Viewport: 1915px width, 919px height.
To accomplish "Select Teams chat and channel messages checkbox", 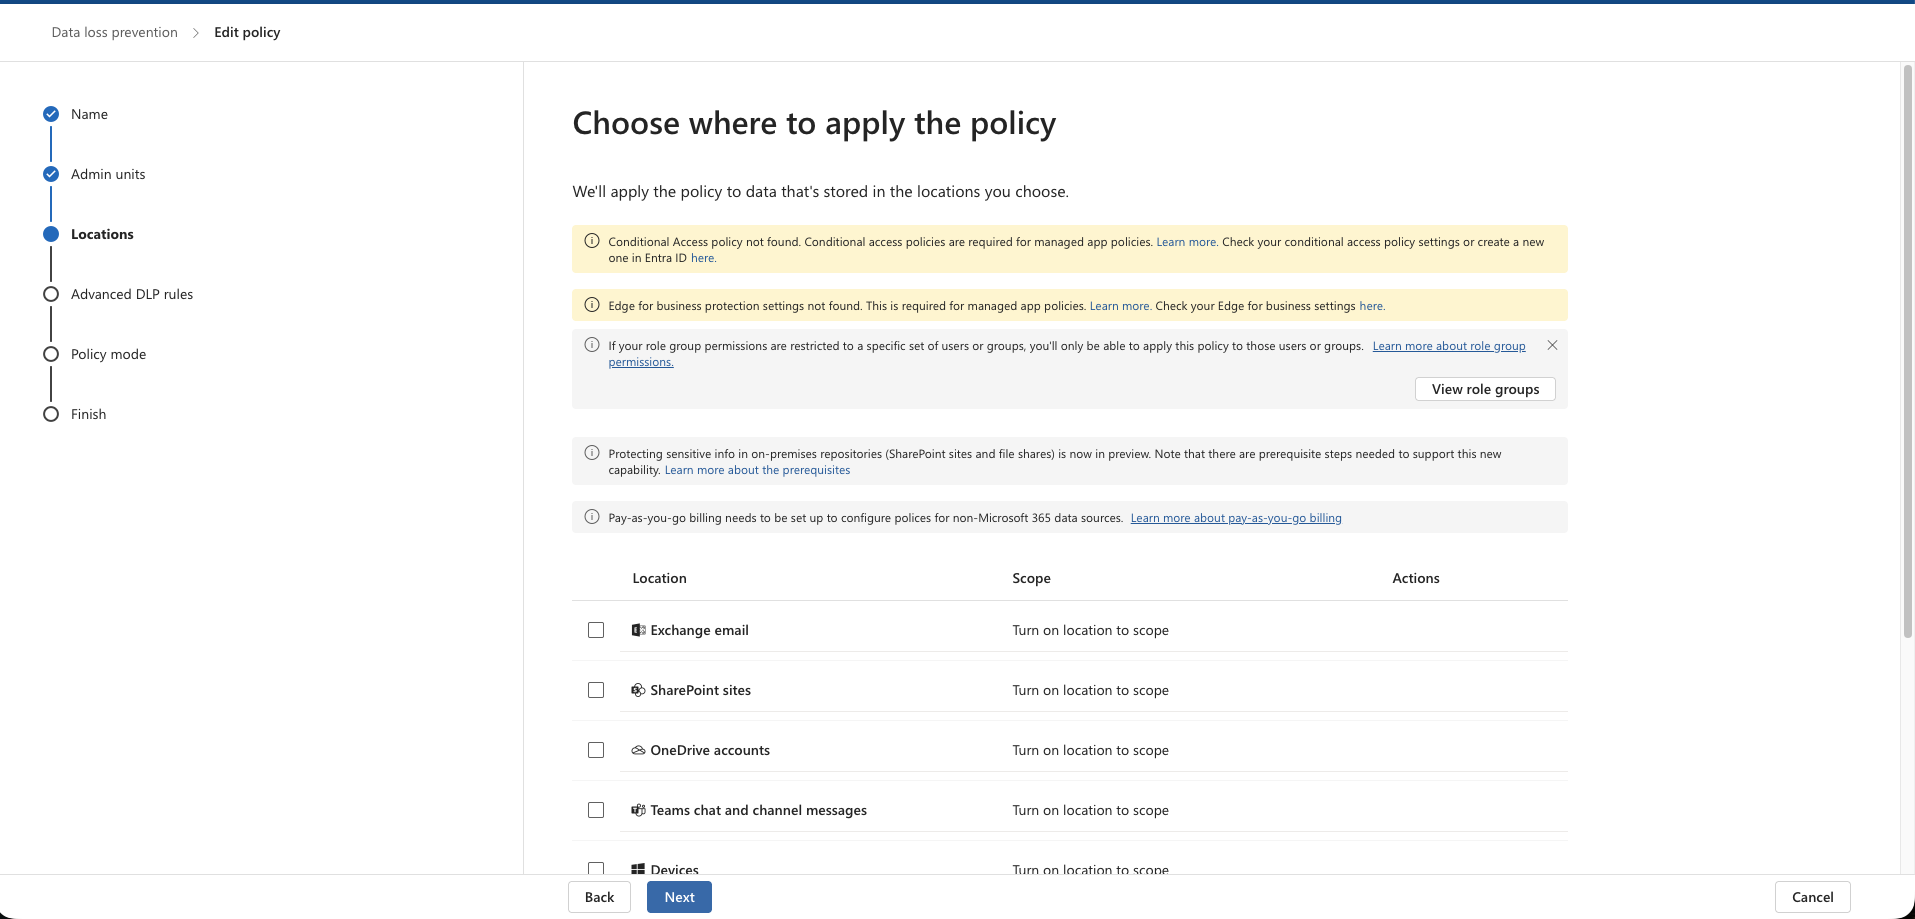I will coord(596,810).
